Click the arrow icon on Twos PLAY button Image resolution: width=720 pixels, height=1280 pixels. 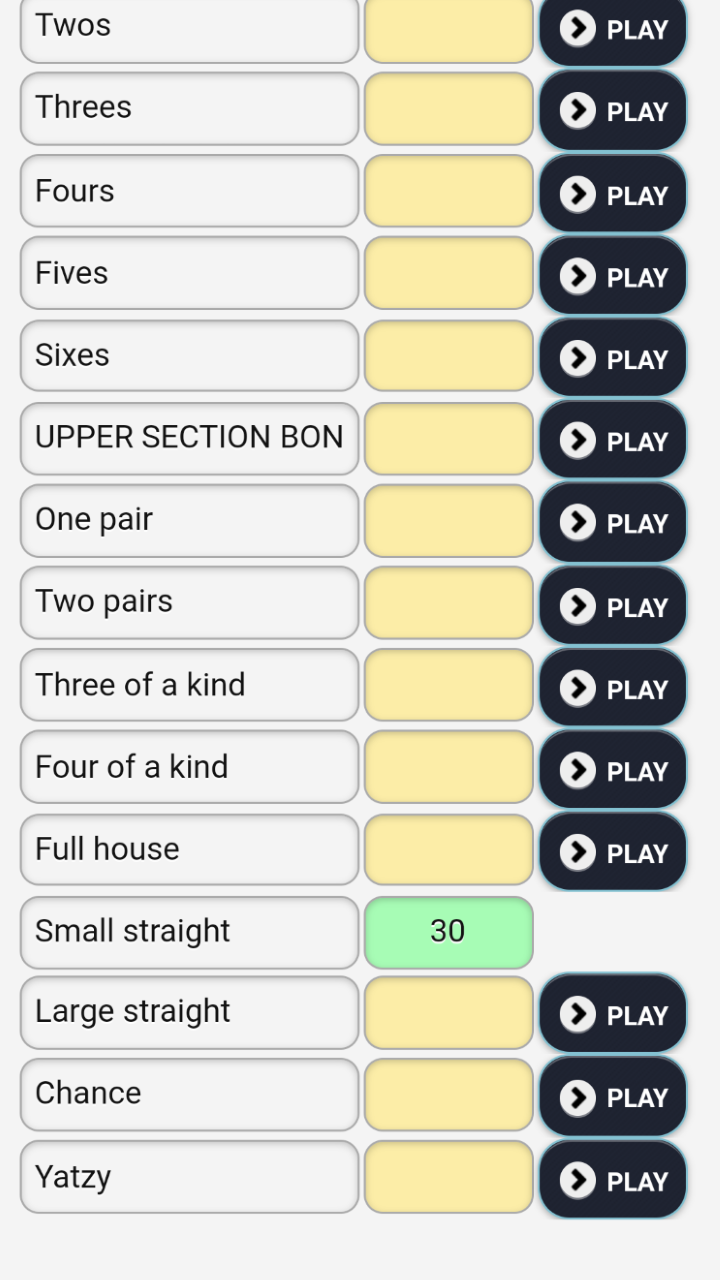pos(577,29)
